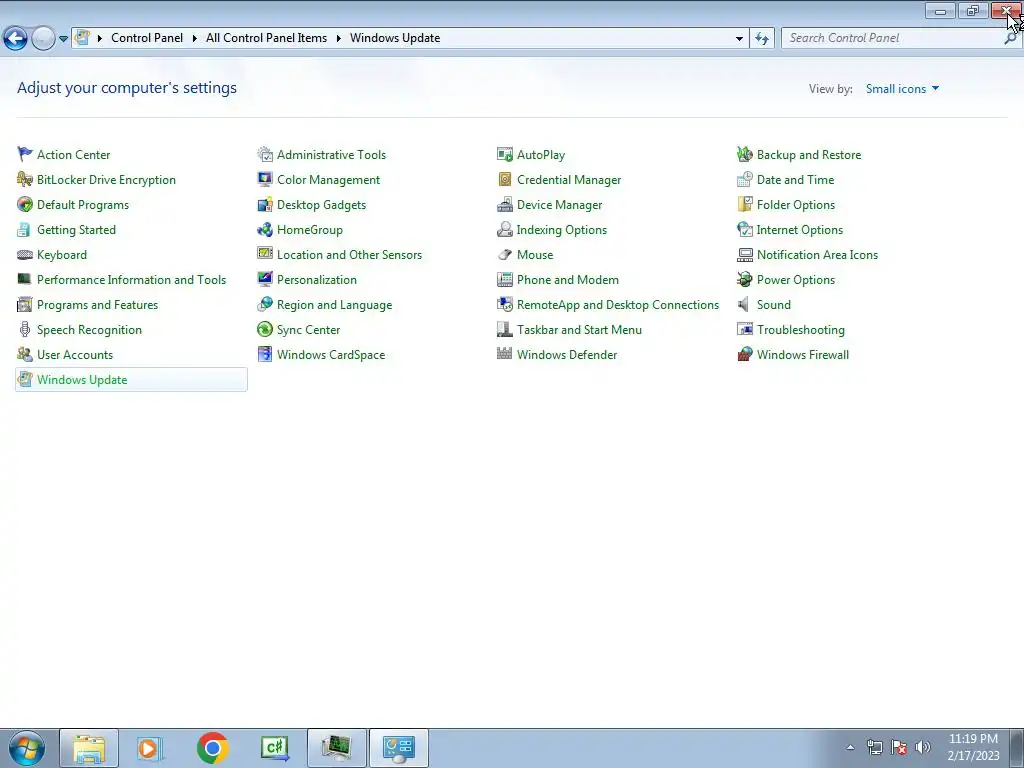Open Notification Area Icons link

[817, 255]
